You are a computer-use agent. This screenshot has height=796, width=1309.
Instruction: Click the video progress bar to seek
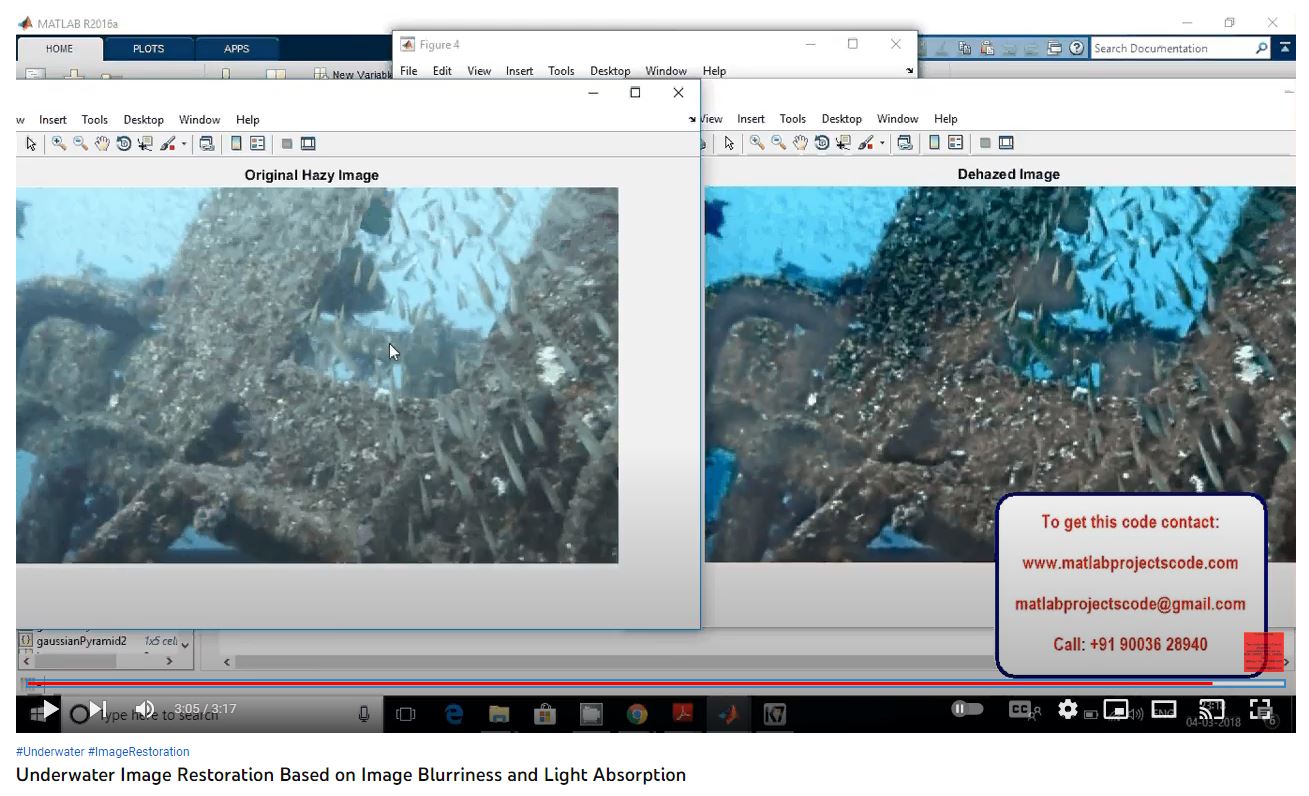coord(650,684)
